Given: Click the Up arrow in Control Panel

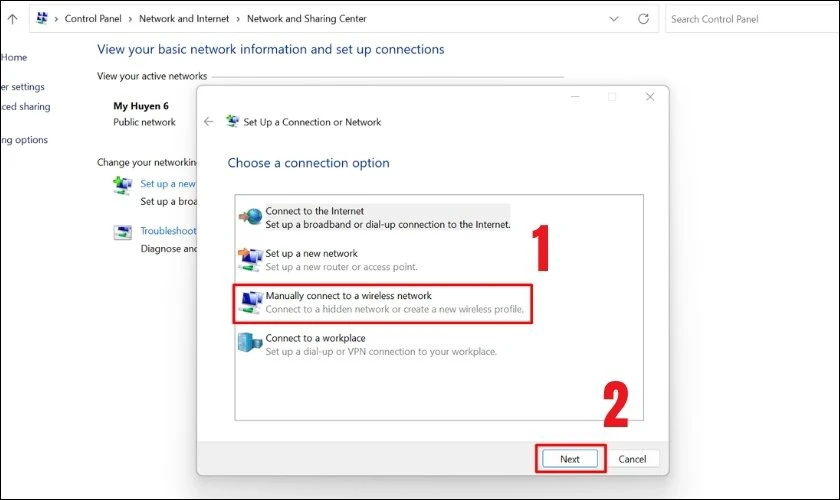Looking at the screenshot, I should click(x=12, y=19).
